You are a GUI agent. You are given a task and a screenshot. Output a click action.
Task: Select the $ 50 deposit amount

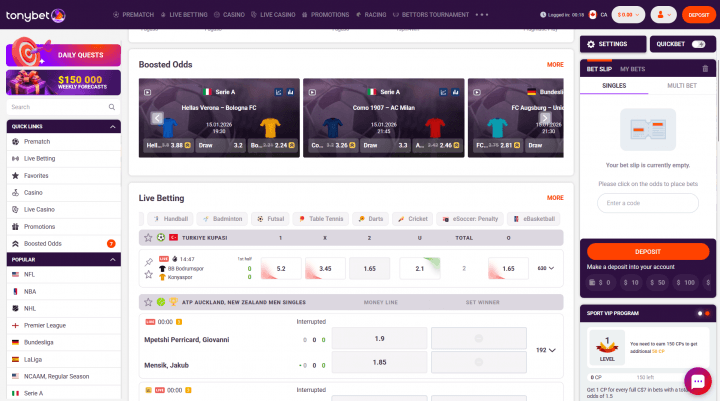pyautogui.click(x=658, y=282)
